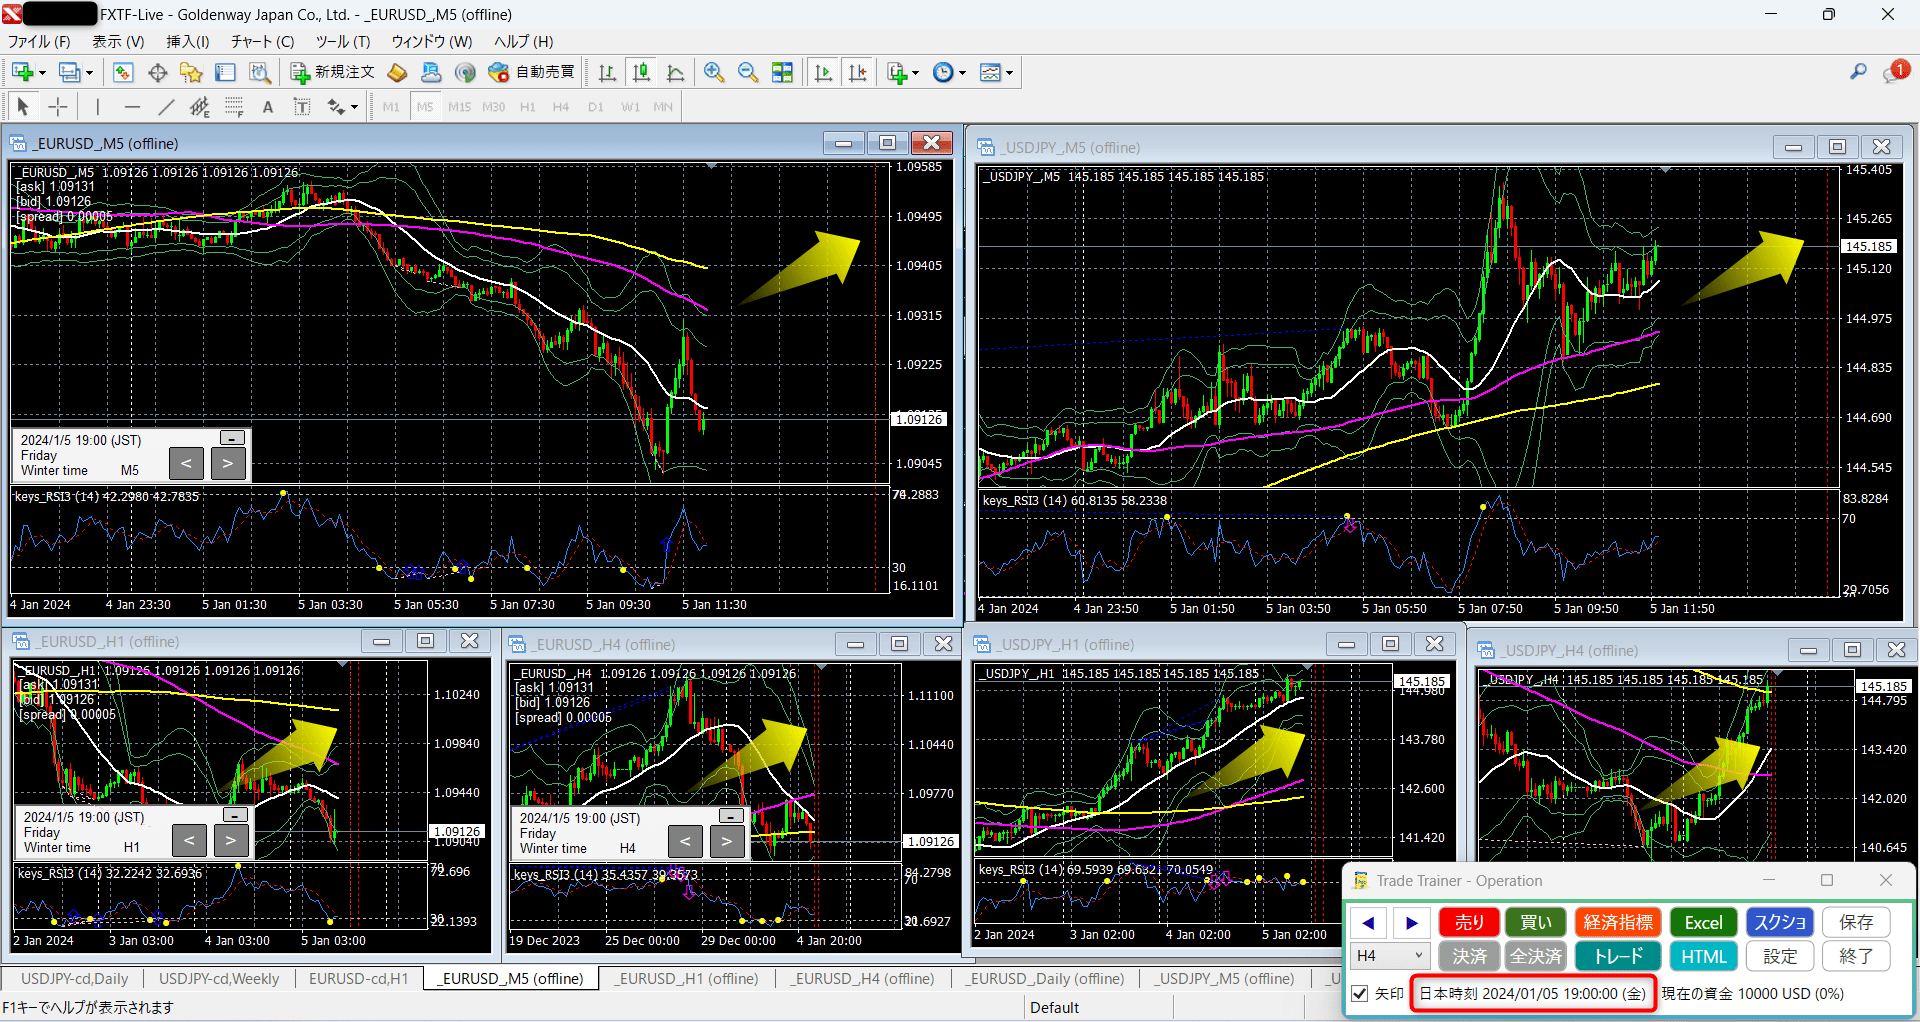Open the チャート (C) menu
Viewport: 1920px width, 1022px height.
261,41
